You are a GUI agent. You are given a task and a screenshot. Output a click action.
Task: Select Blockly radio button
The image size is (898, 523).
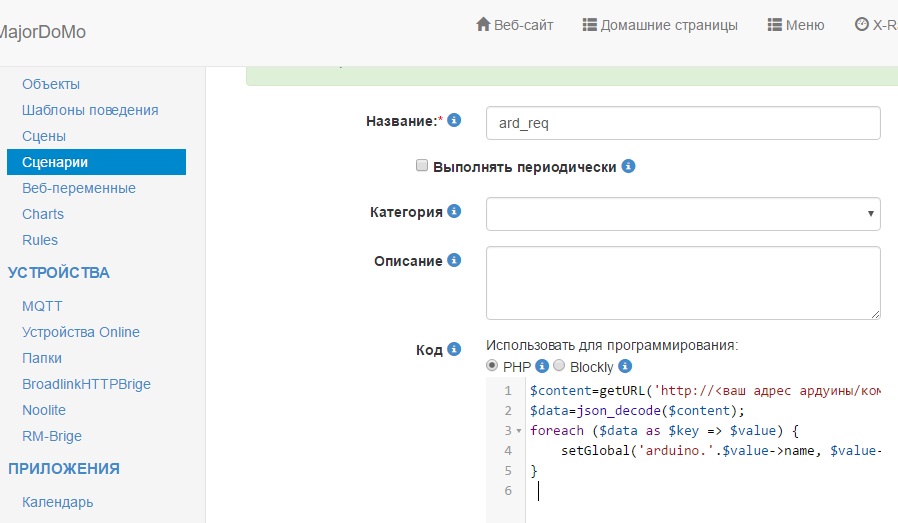tap(559, 366)
